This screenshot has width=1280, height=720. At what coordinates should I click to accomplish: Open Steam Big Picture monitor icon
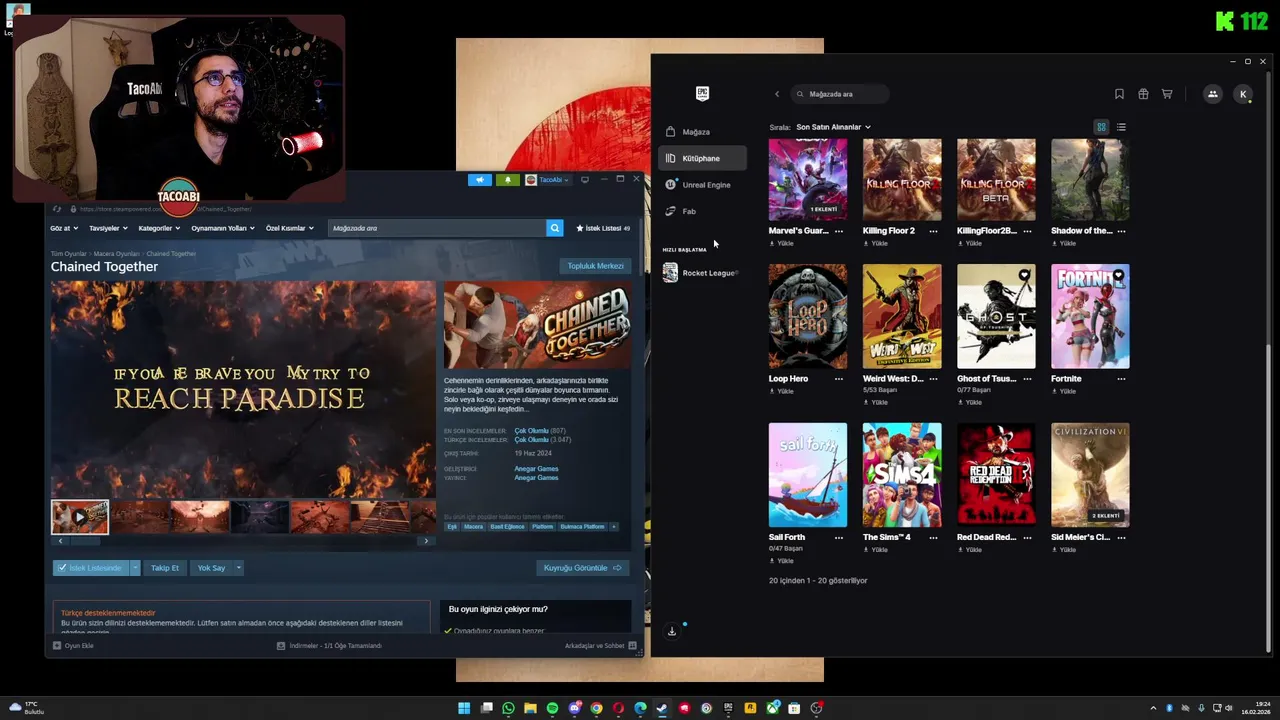[585, 180]
